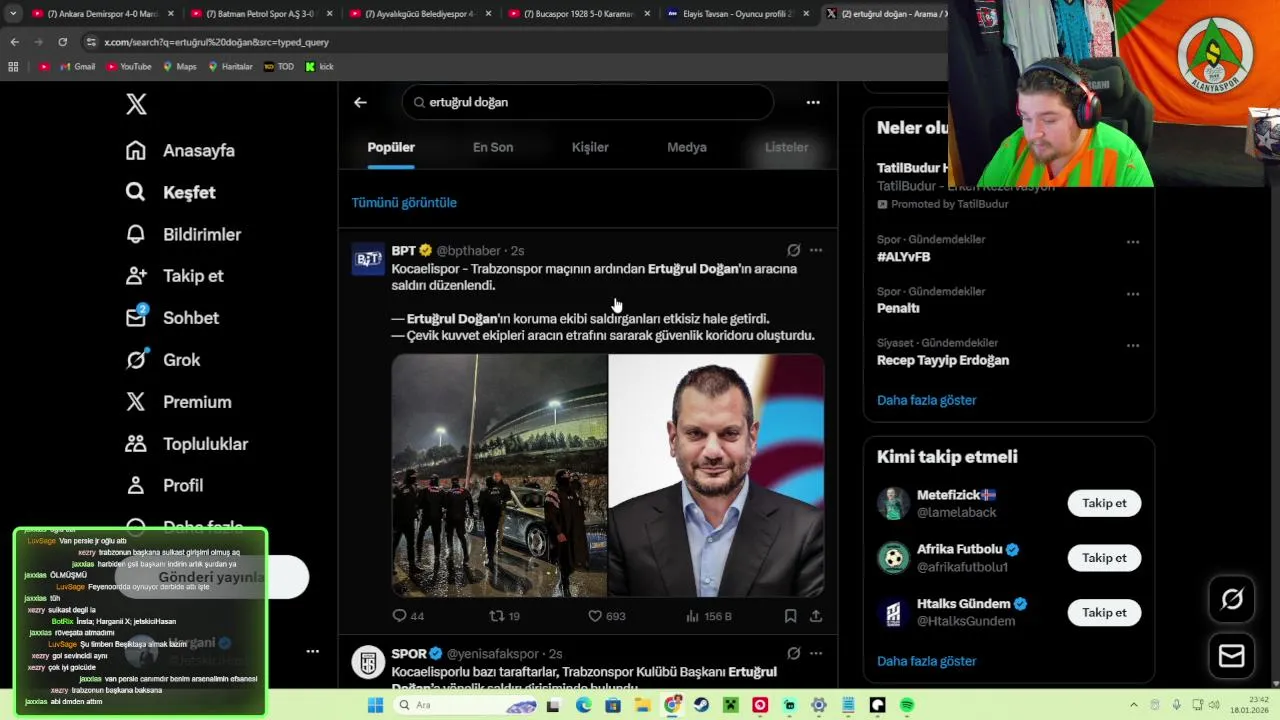Click the back arrow beside search box
The height and width of the screenshot is (720, 1280).
point(360,102)
